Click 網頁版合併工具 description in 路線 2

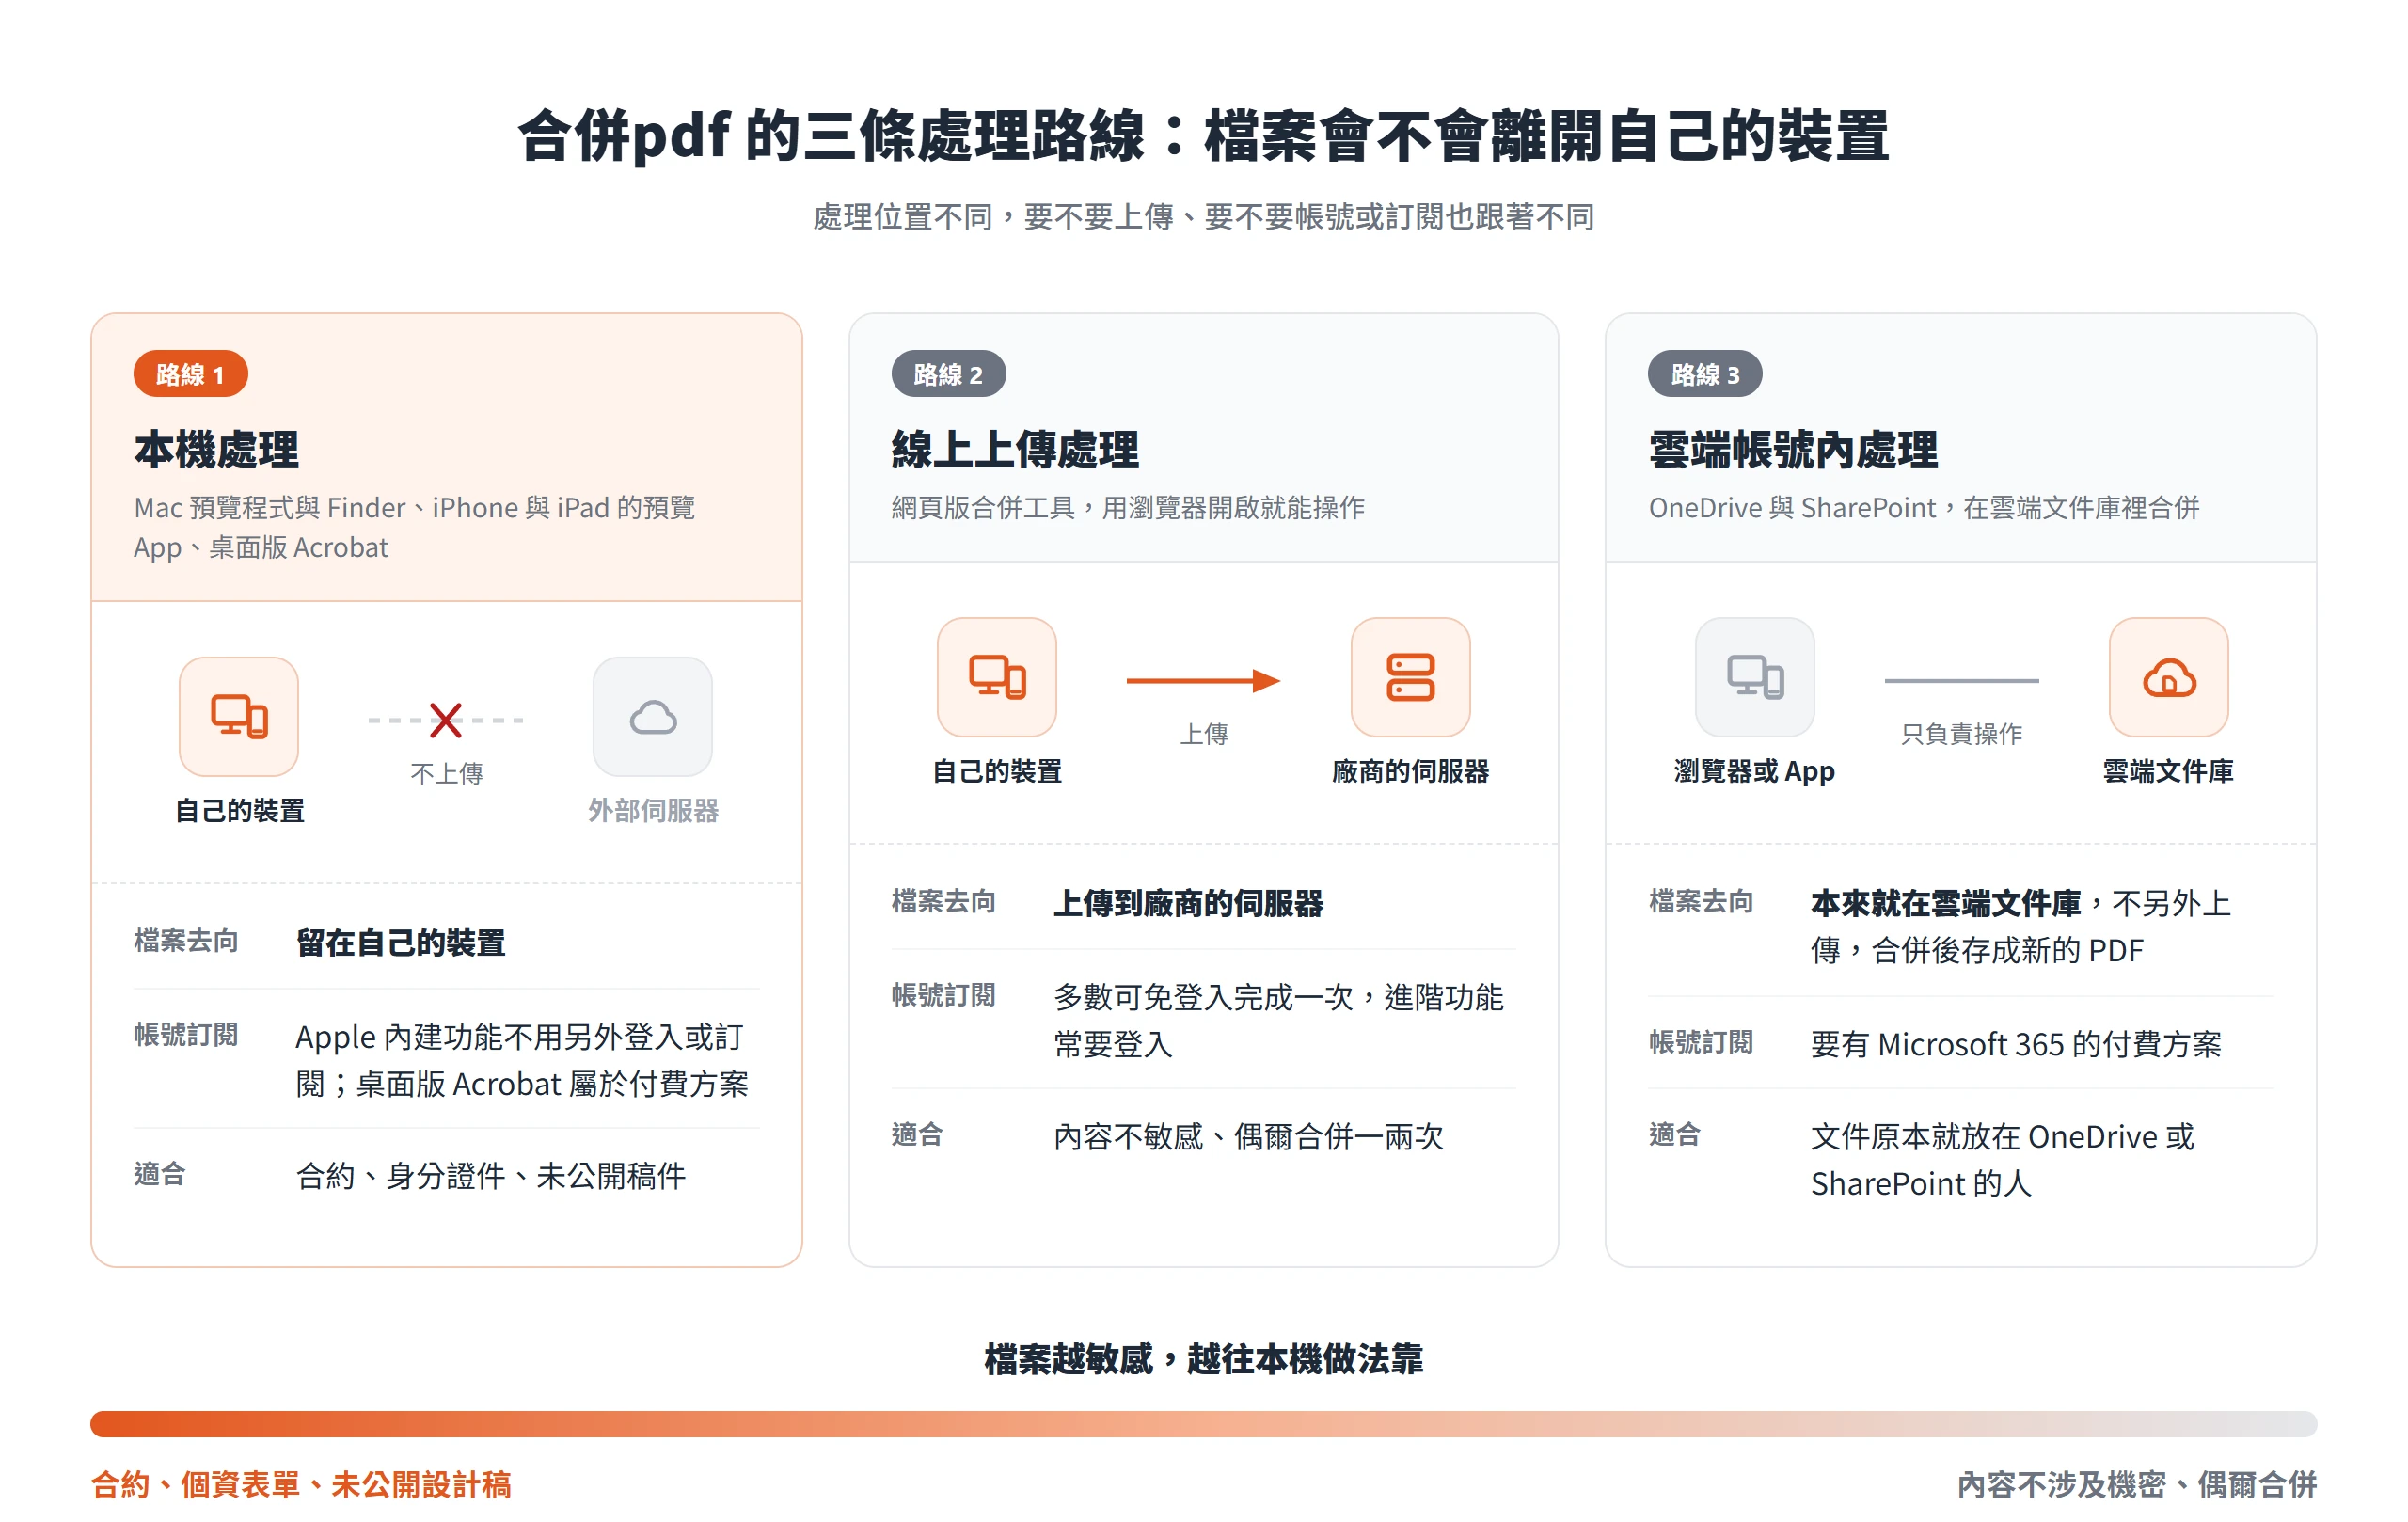[1128, 508]
